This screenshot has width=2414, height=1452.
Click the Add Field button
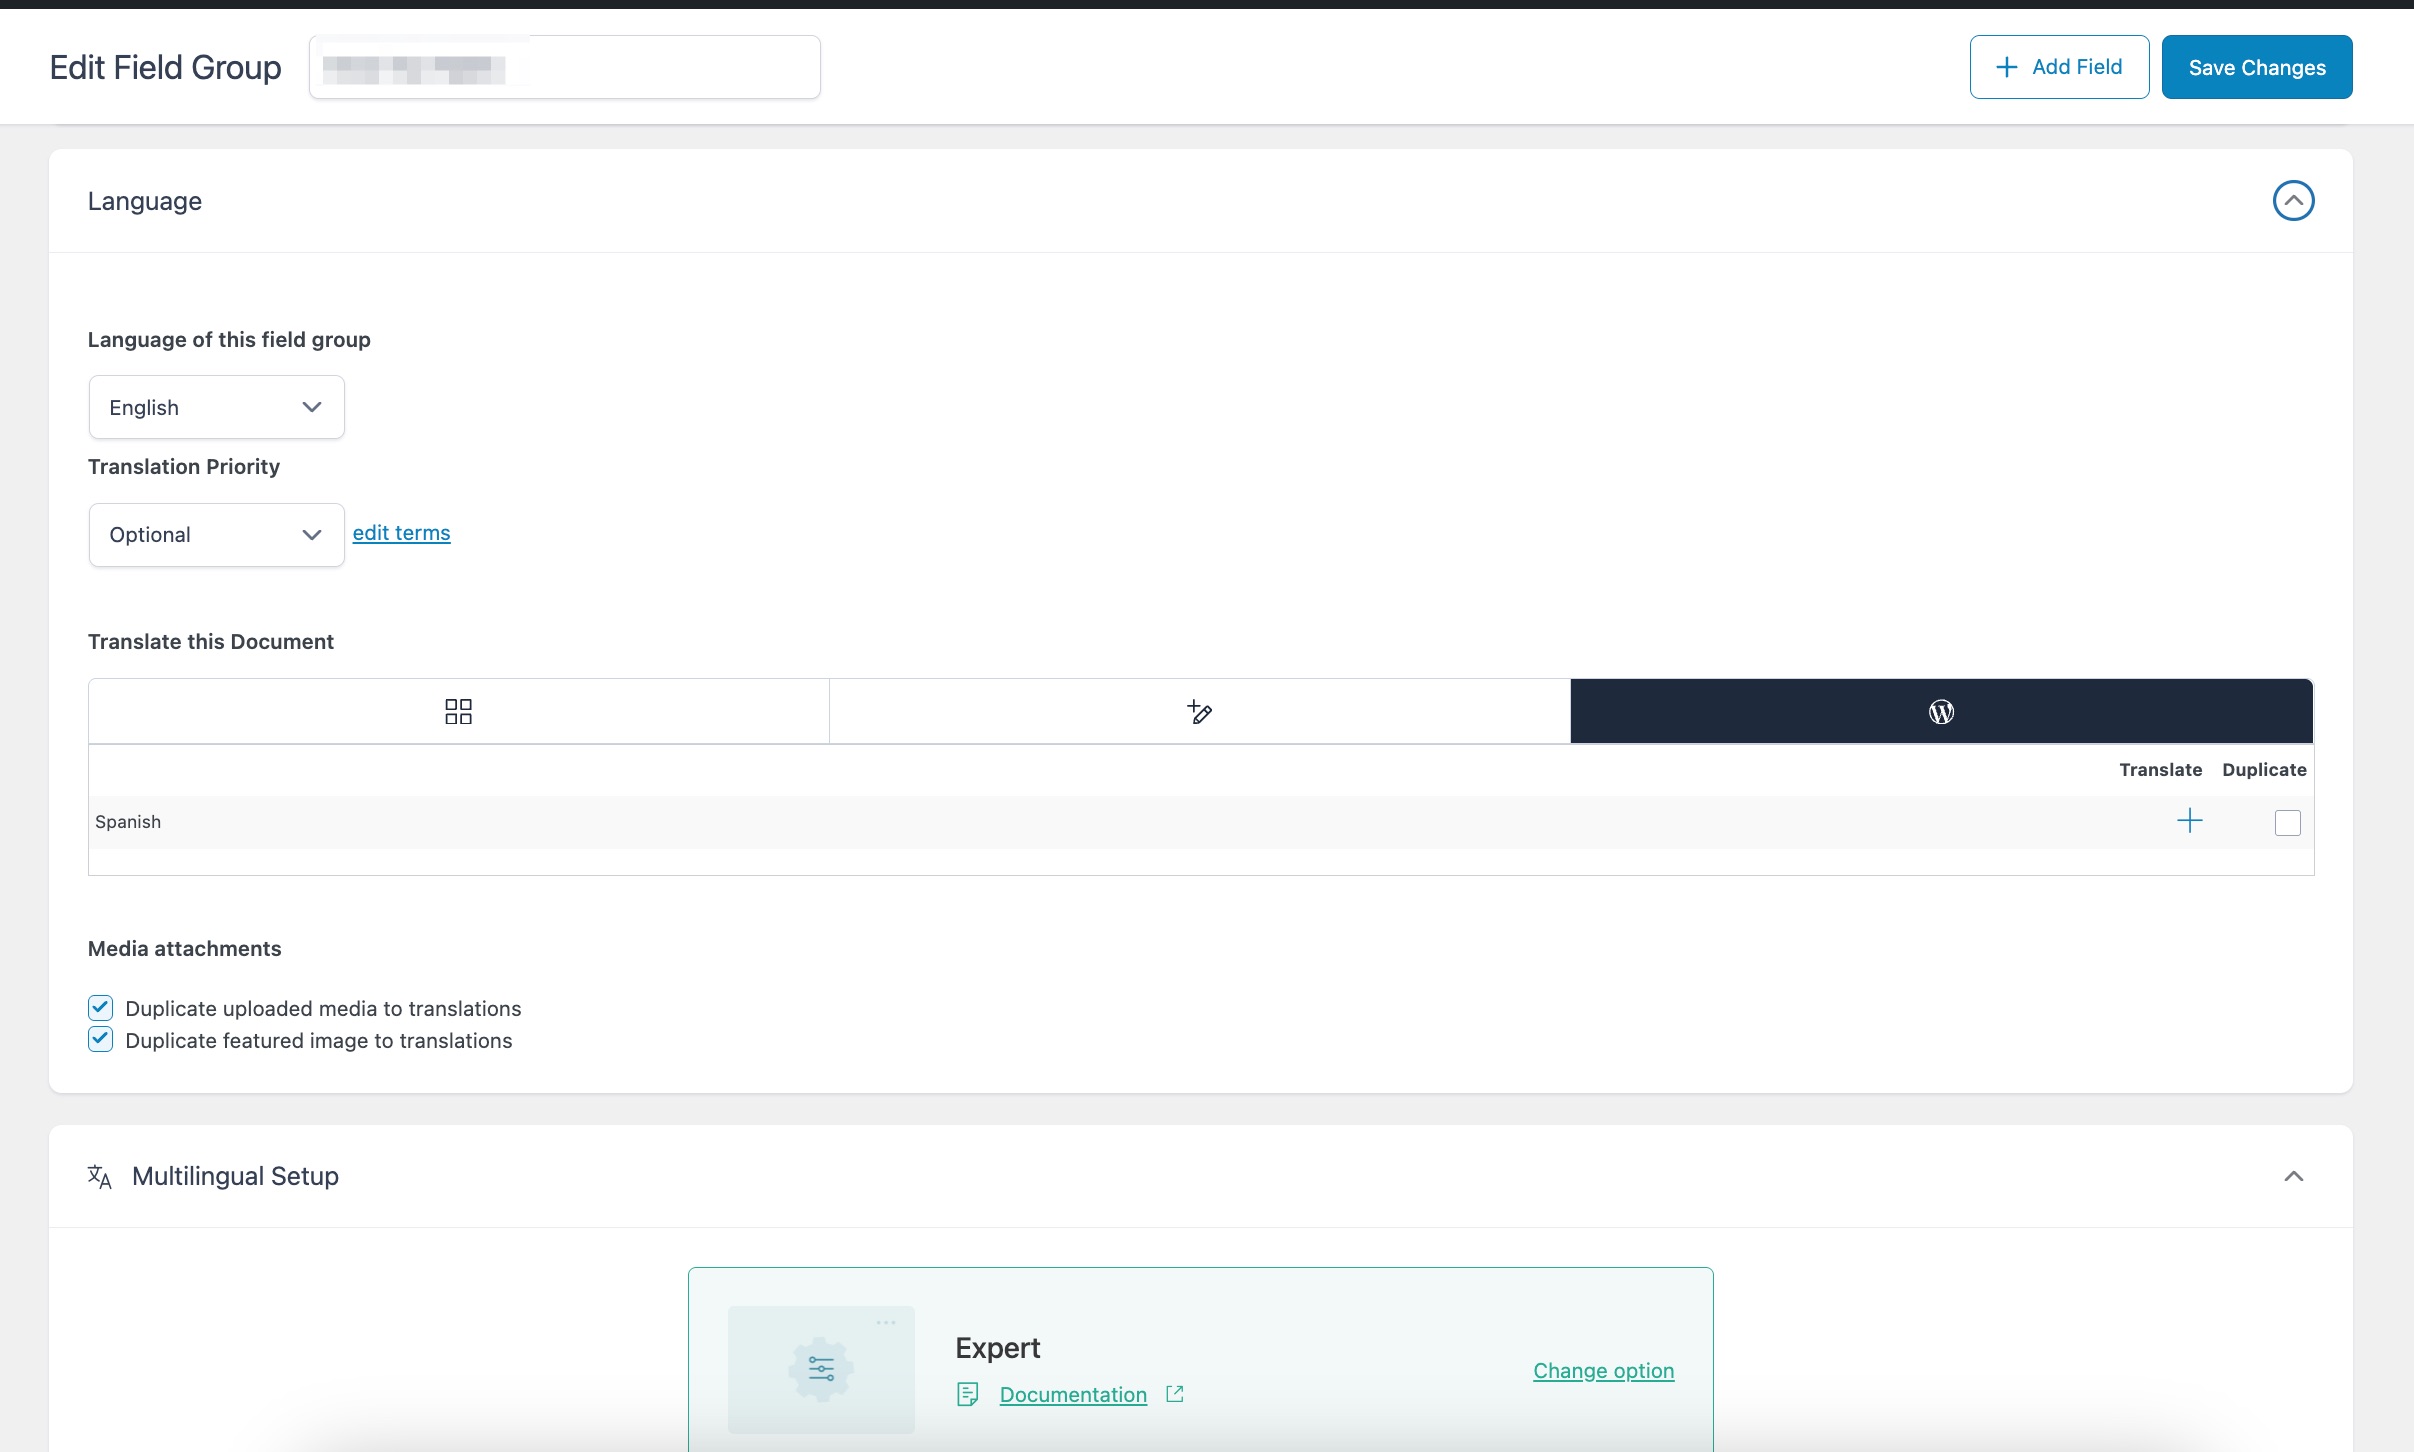coord(2059,67)
